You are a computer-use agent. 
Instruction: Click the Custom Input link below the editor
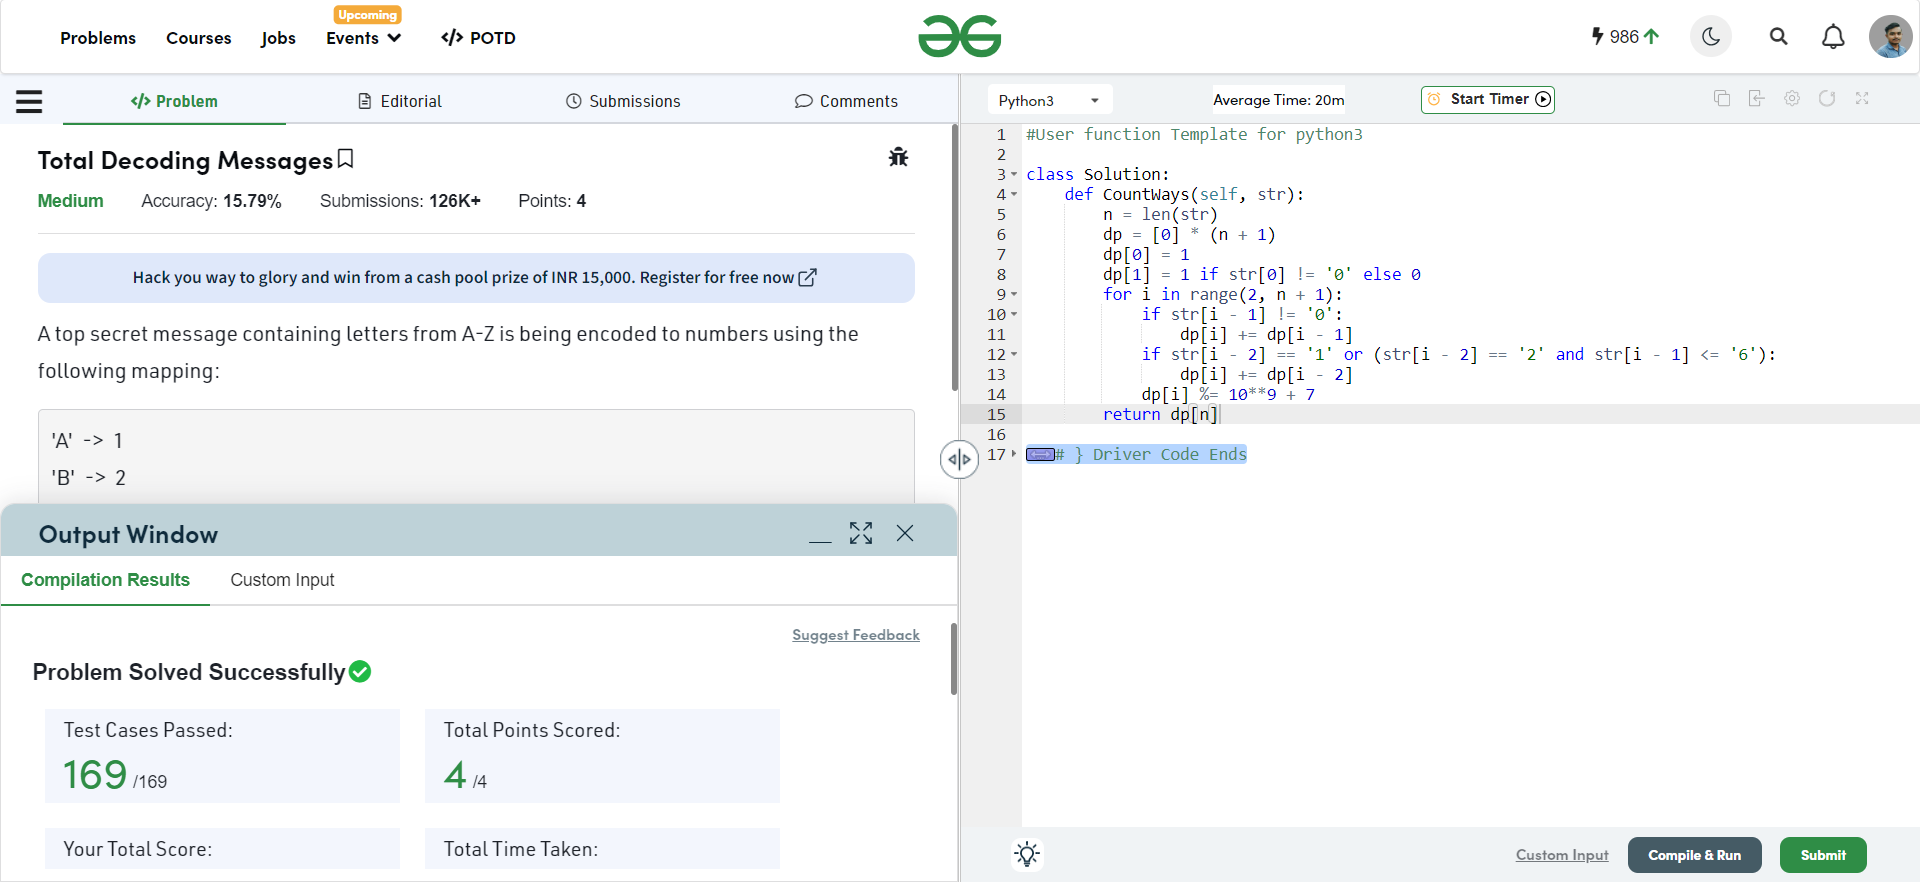point(1562,855)
